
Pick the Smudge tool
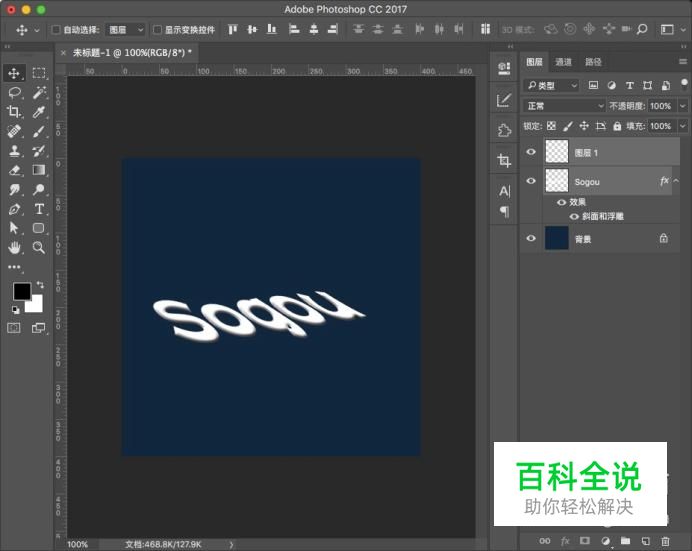(x=14, y=190)
